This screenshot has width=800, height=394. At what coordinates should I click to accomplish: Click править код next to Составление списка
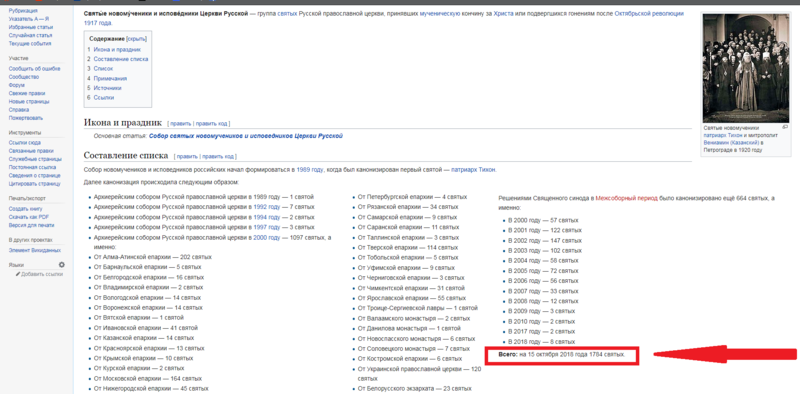click(x=218, y=157)
